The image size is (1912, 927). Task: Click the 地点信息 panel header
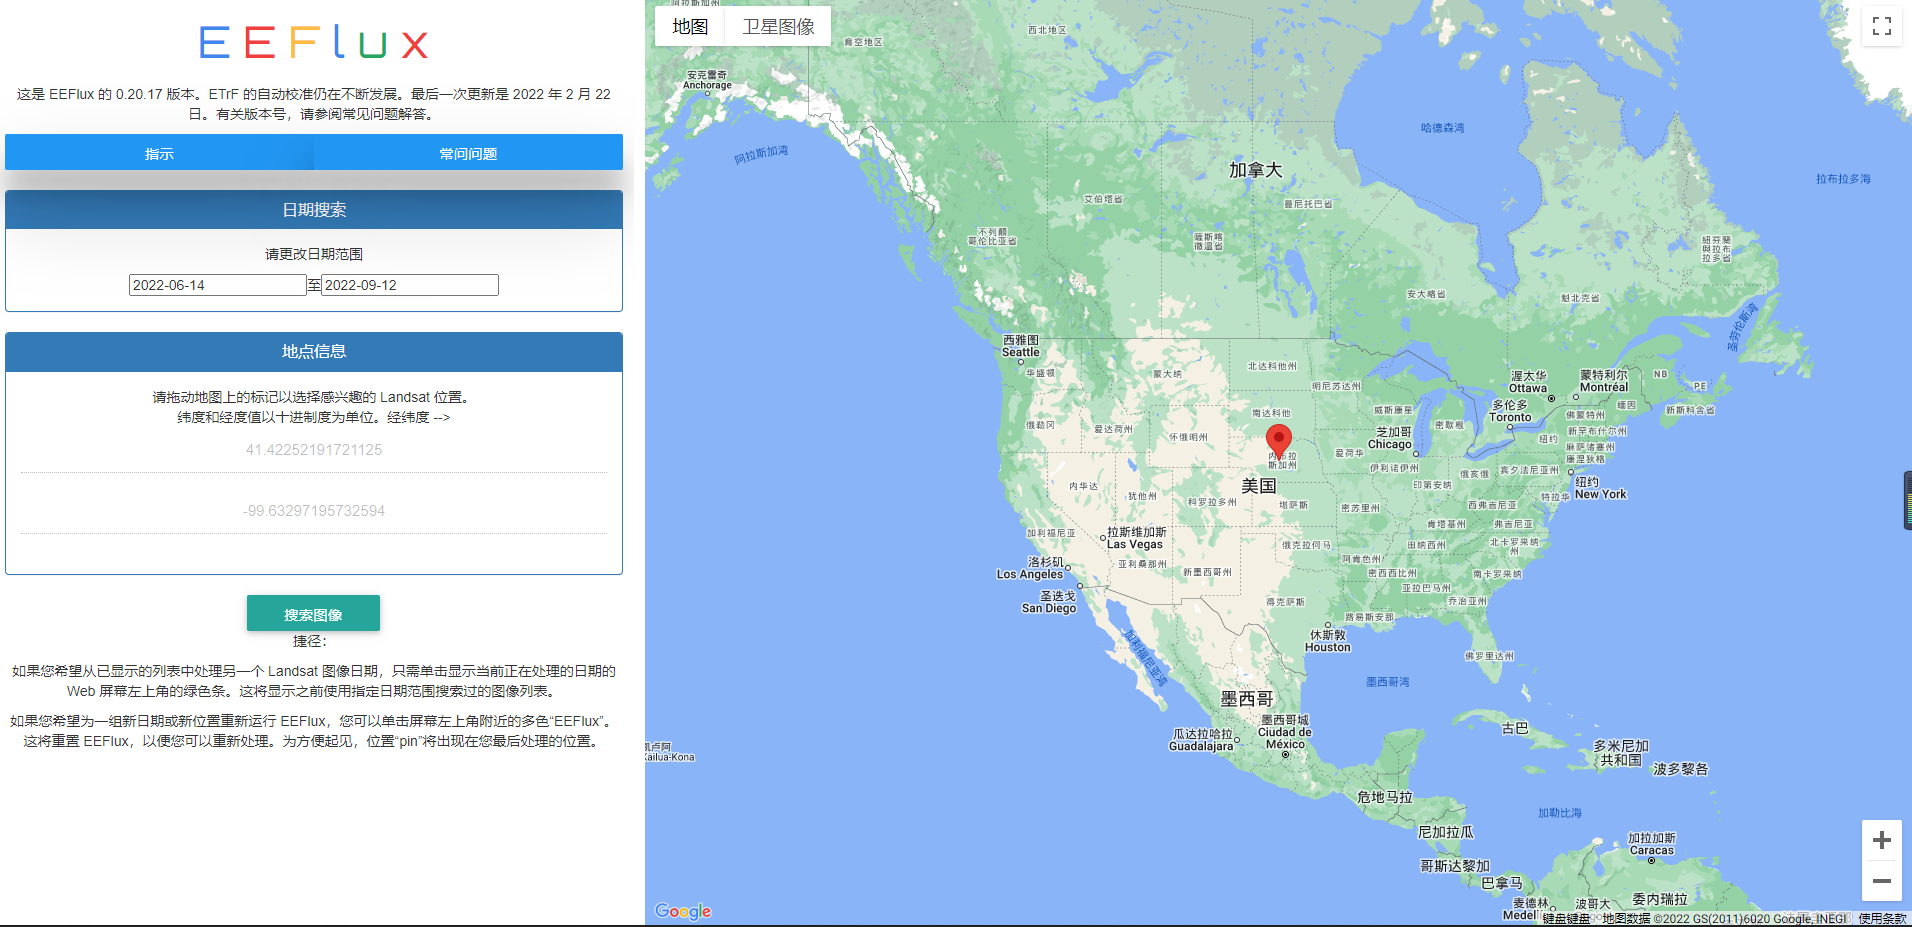(x=314, y=352)
